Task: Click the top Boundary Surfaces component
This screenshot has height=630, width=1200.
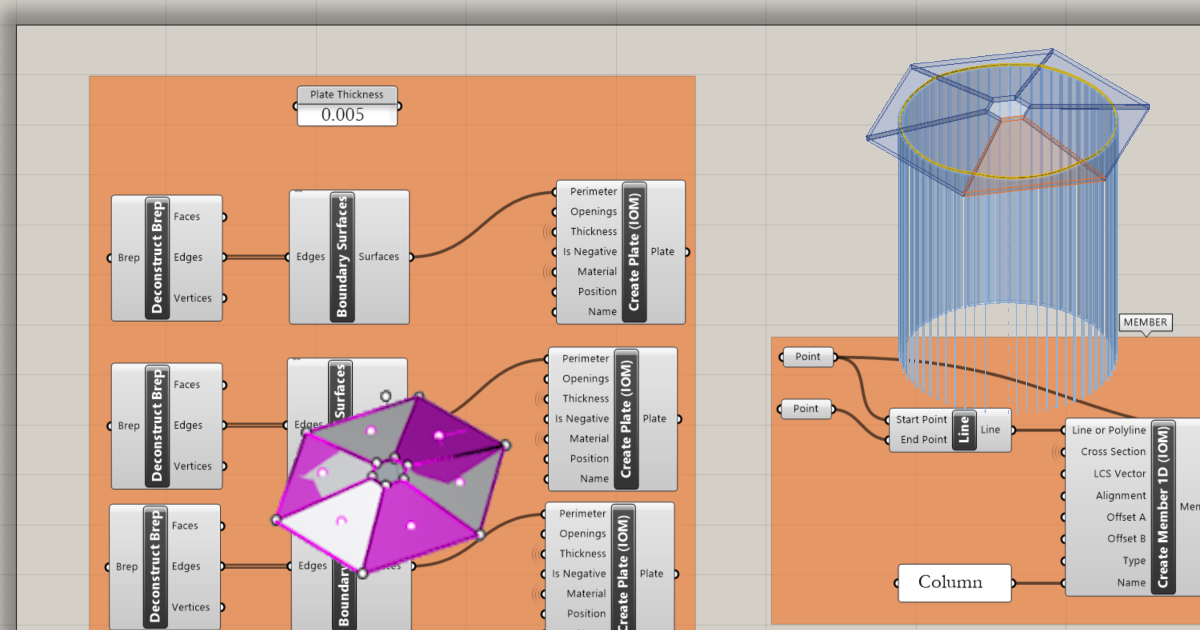Action: tap(342, 257)
